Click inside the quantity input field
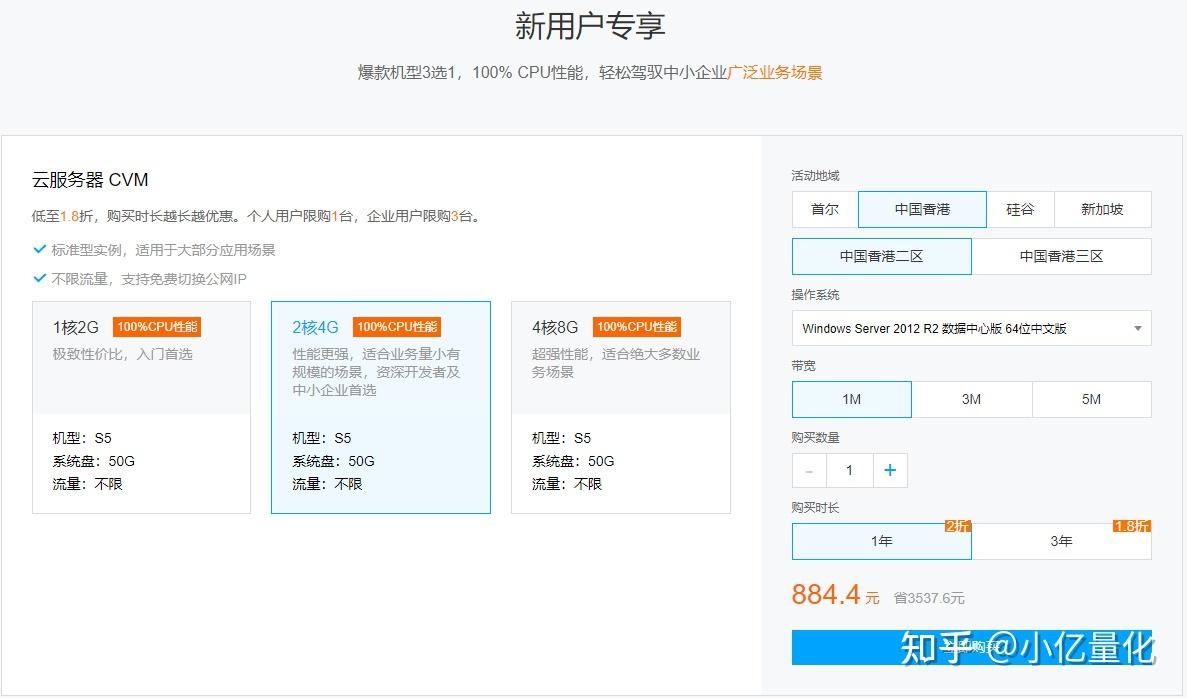1187x698 pixels. (849, 470)
